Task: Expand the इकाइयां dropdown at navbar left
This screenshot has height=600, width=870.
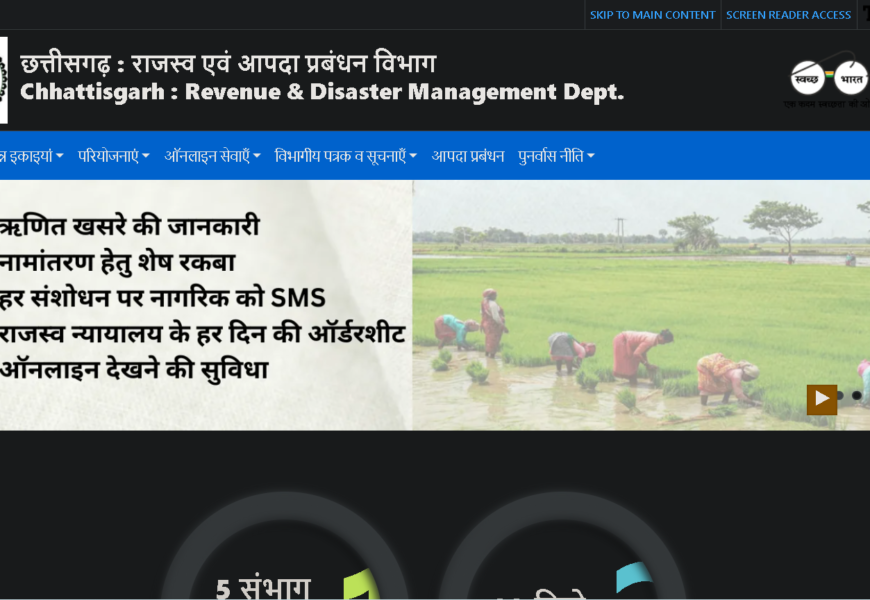Action: click(x=31, y=156)
